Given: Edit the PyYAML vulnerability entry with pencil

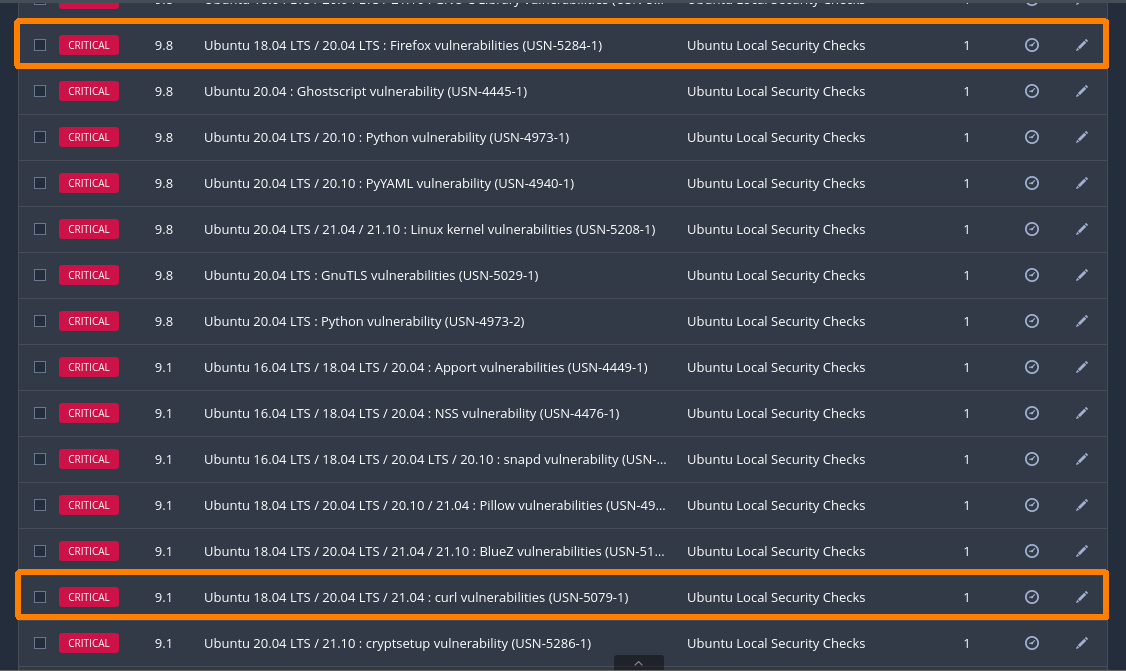Looking at the screenshot, I should click(1081, 183).
